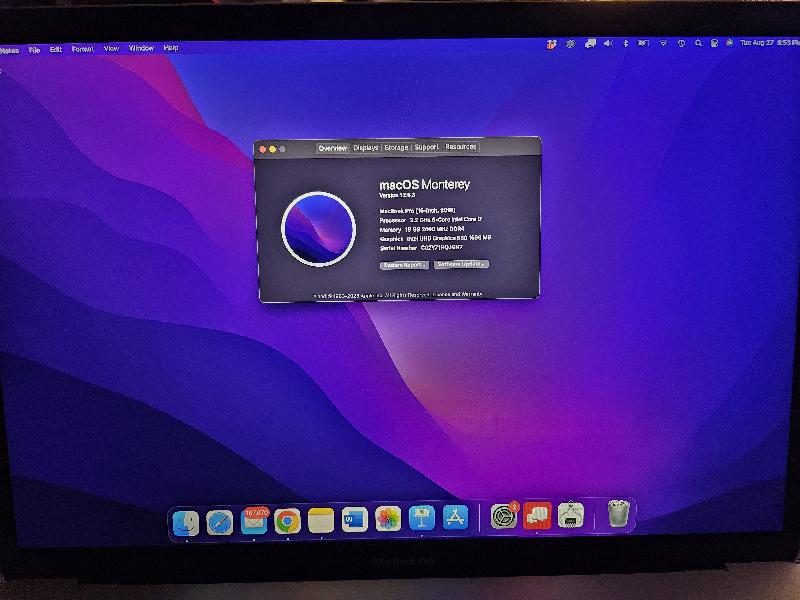This screenshot has width=800, height=600.
Task: Open the License and Warranty link
Action: tap(457, 294)
